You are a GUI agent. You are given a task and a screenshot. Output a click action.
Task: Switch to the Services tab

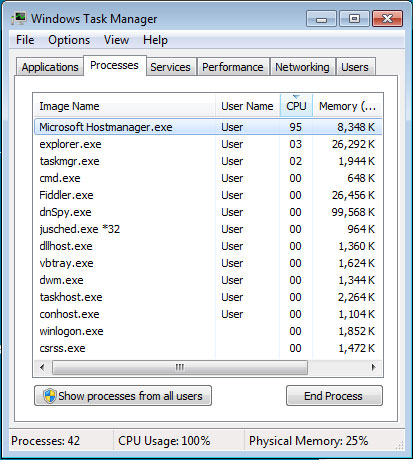pos(170,67)
